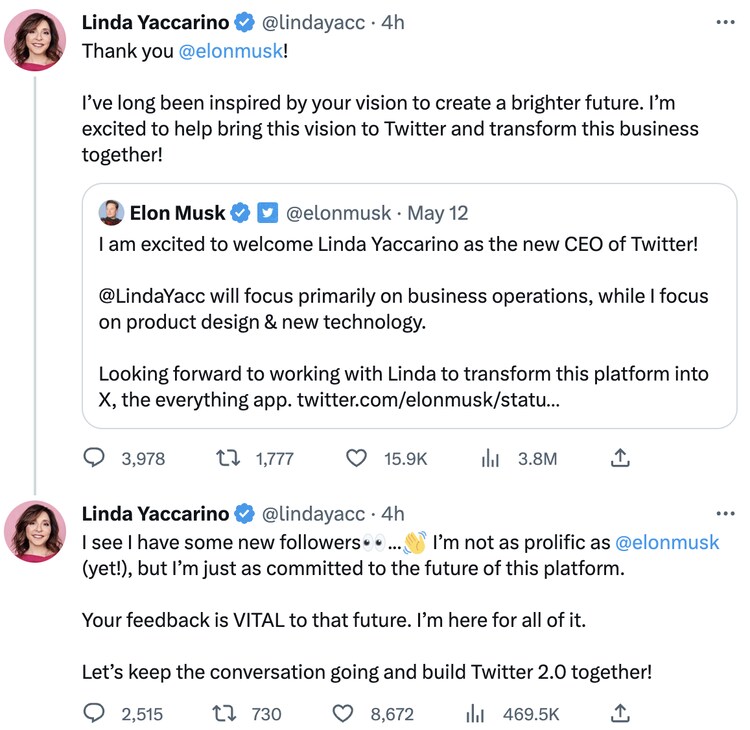The width and height of the screenshot is (750, 730).
Task: Like the tweet with 8,672 likes
Action: point(343,713)
